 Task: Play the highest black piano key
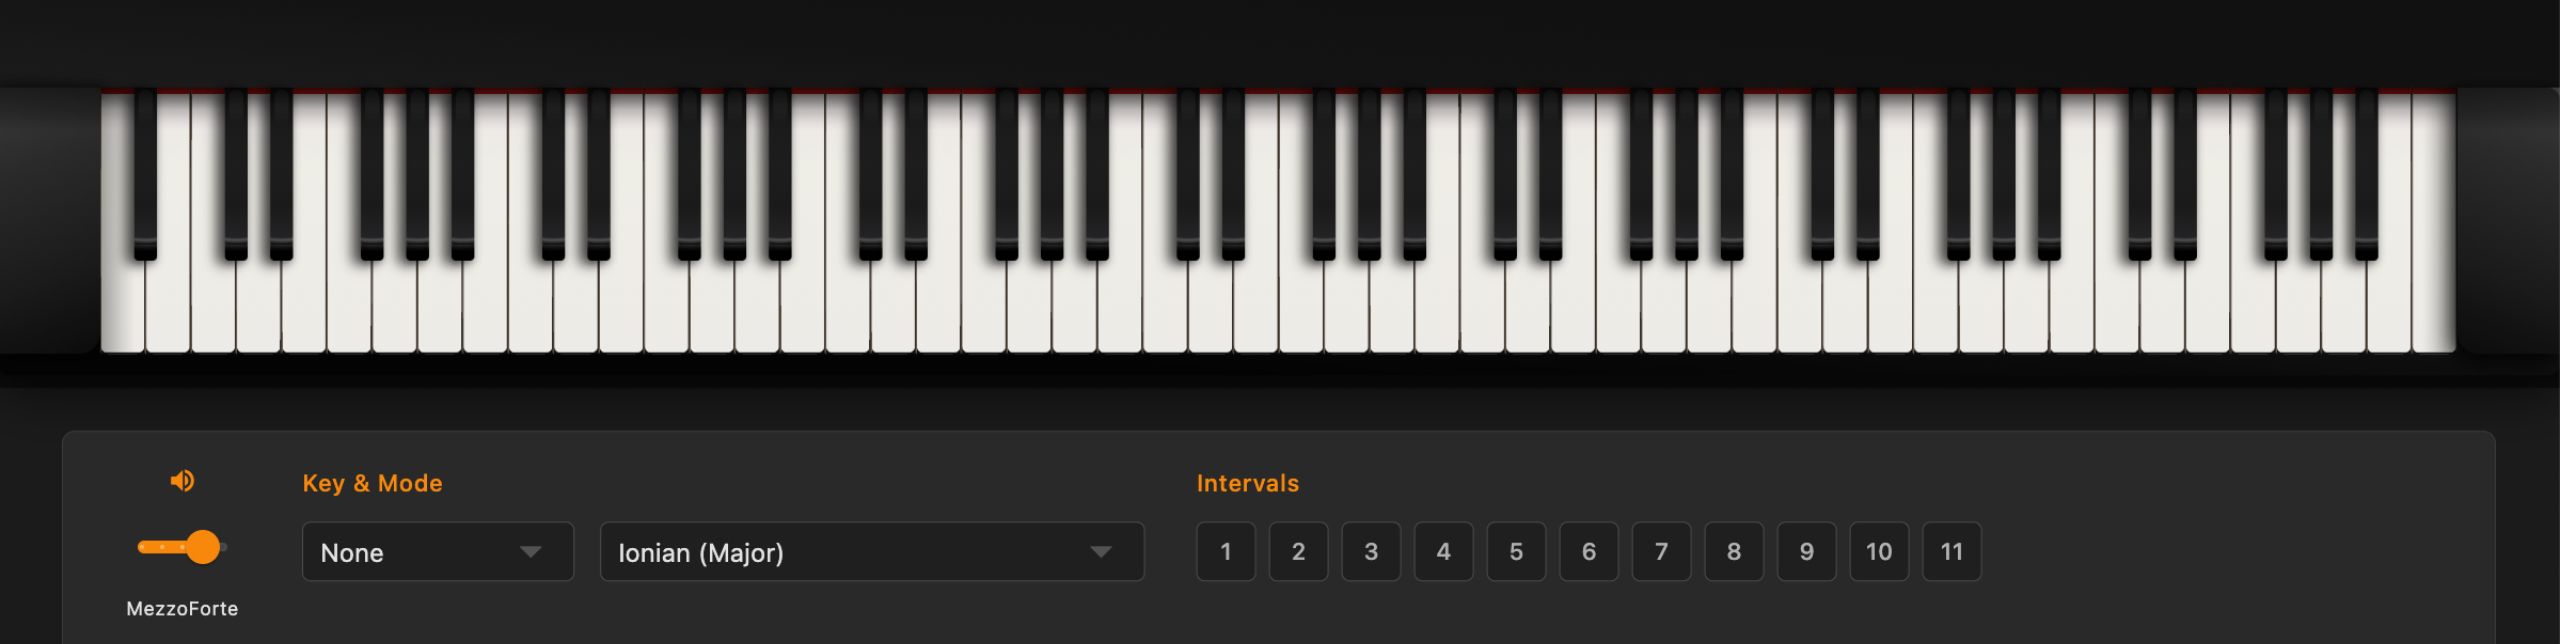tap(2366, 175)
